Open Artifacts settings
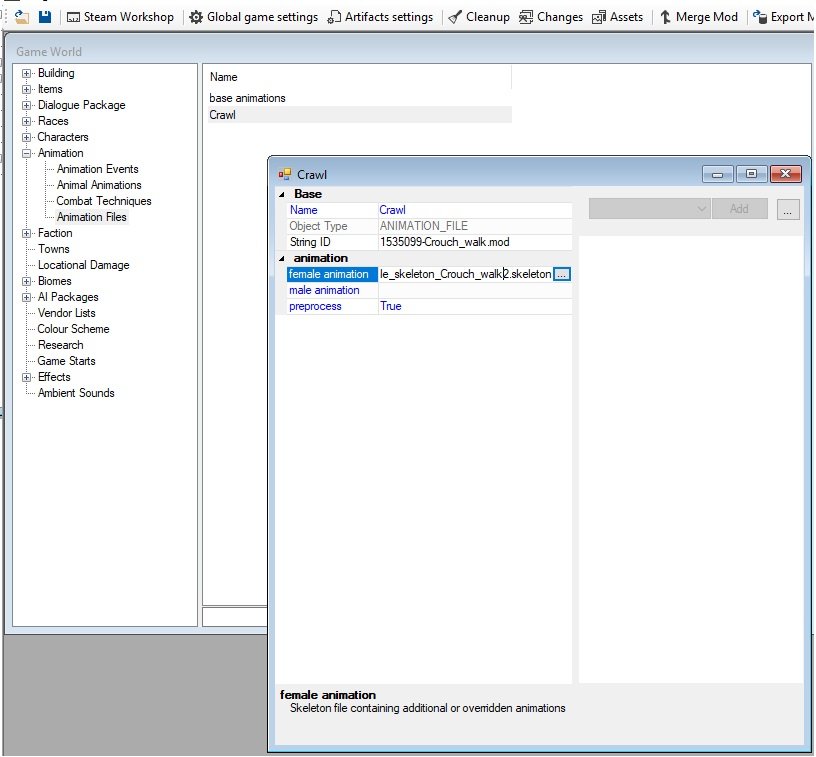 click(380, 17)
